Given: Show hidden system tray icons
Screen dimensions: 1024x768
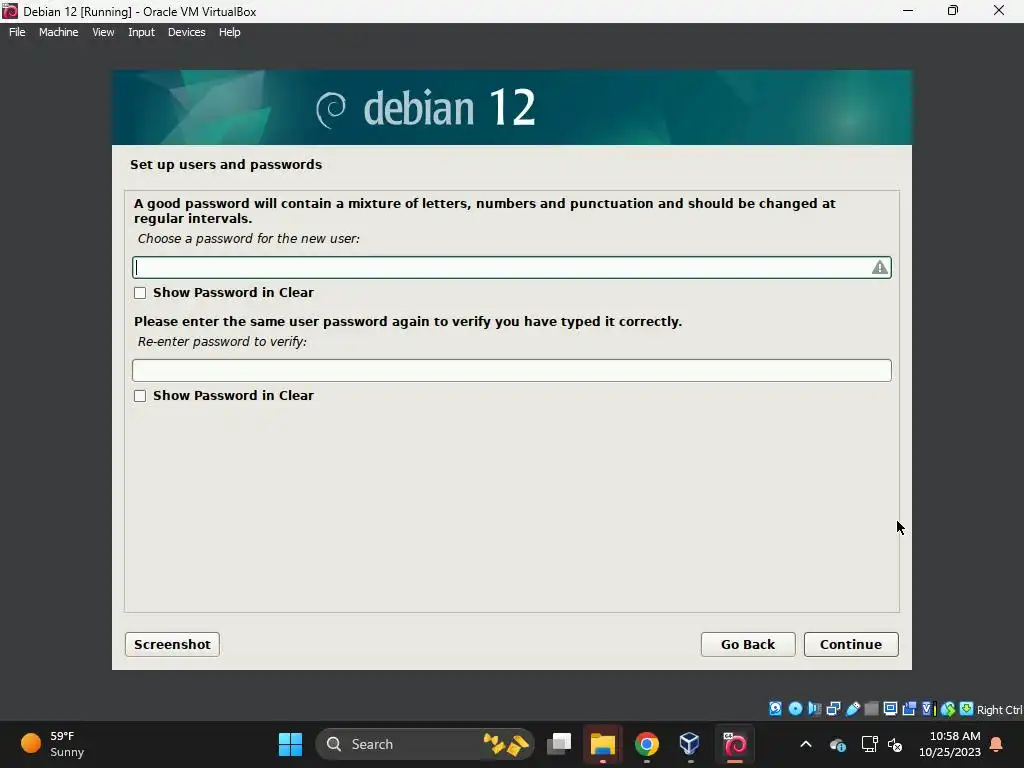Looking at the screenshot, I should coord(806,744).
